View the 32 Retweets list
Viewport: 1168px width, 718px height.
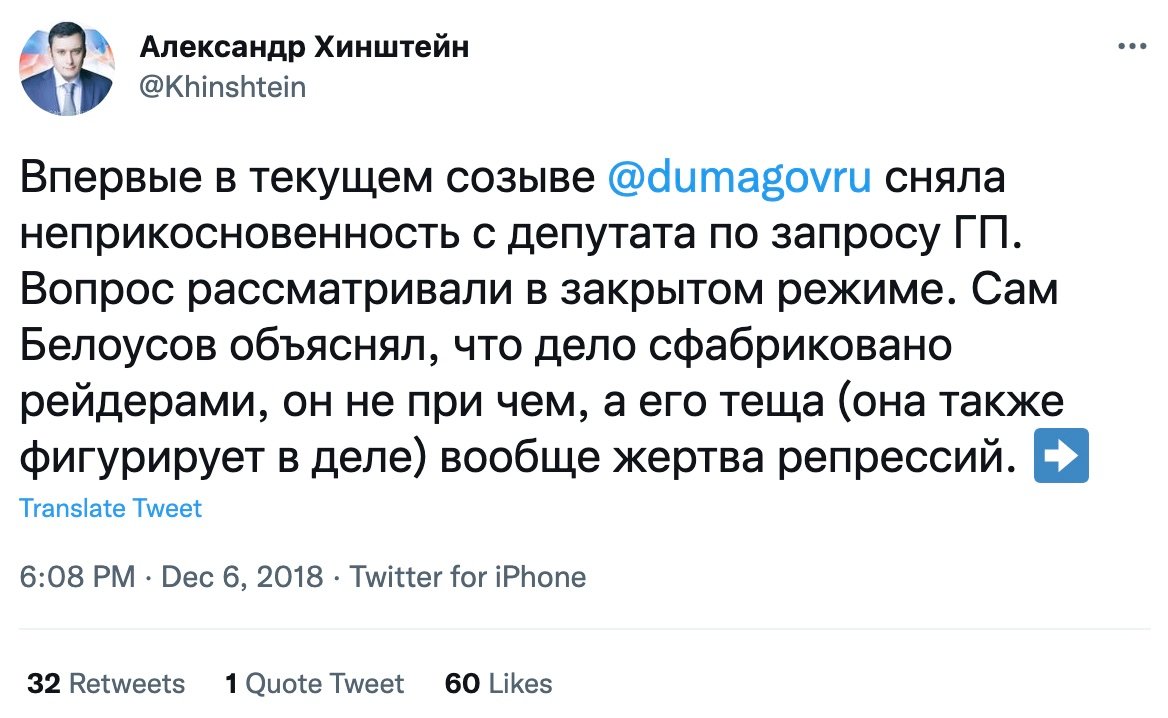[107, 683]
